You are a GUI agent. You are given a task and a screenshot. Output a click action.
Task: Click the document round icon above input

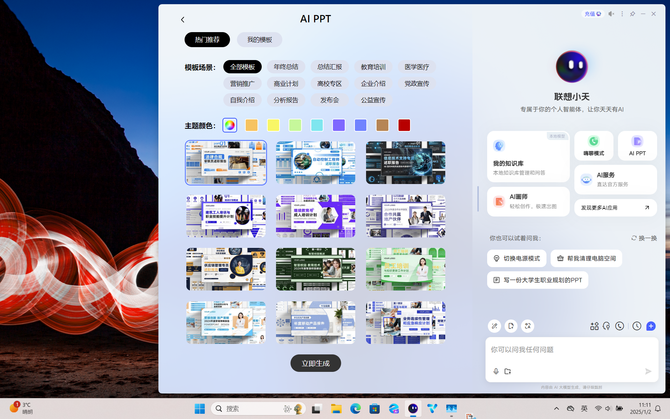(511, 326)
